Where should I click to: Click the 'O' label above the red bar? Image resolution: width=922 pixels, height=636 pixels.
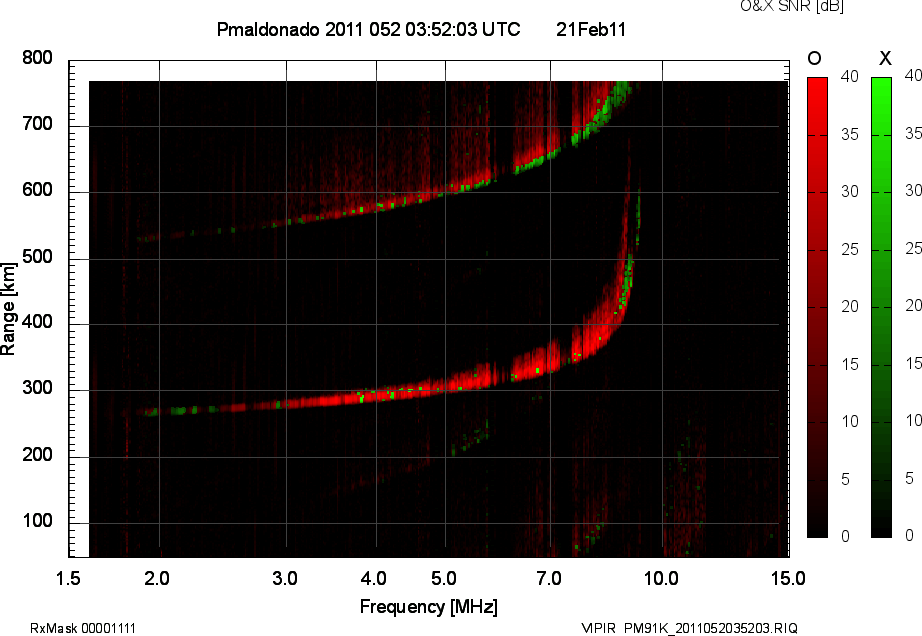[814, 58]
